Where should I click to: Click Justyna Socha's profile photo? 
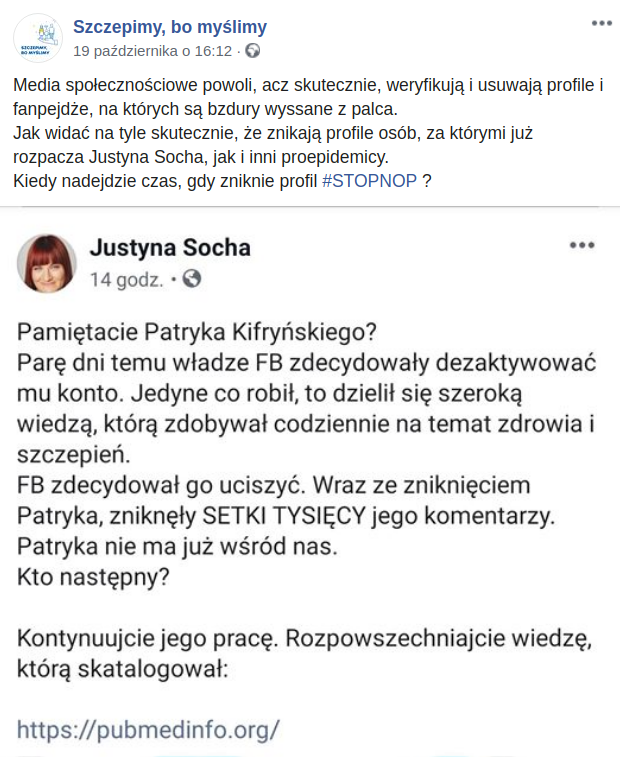coord(47,263)
